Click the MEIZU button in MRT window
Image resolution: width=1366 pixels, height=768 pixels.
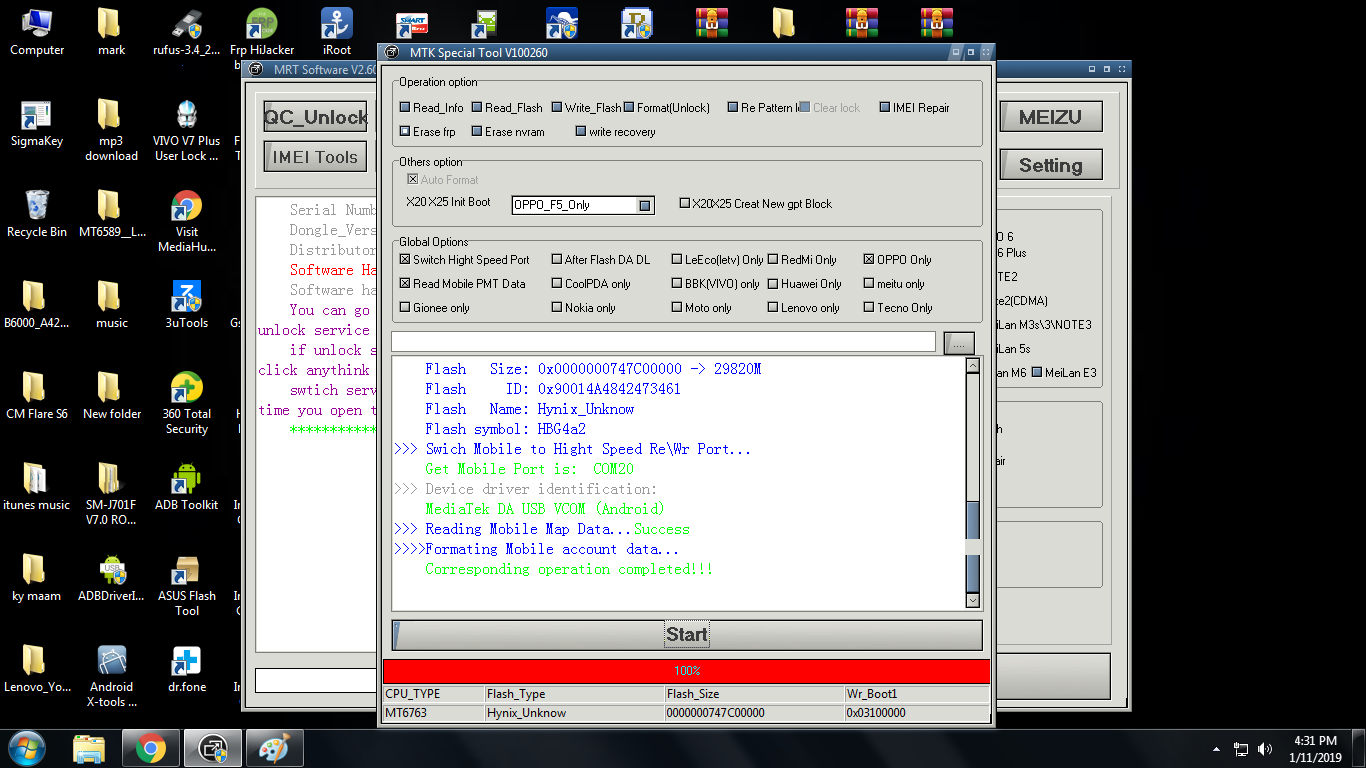pyautogui.click(x=1051, y=117)
